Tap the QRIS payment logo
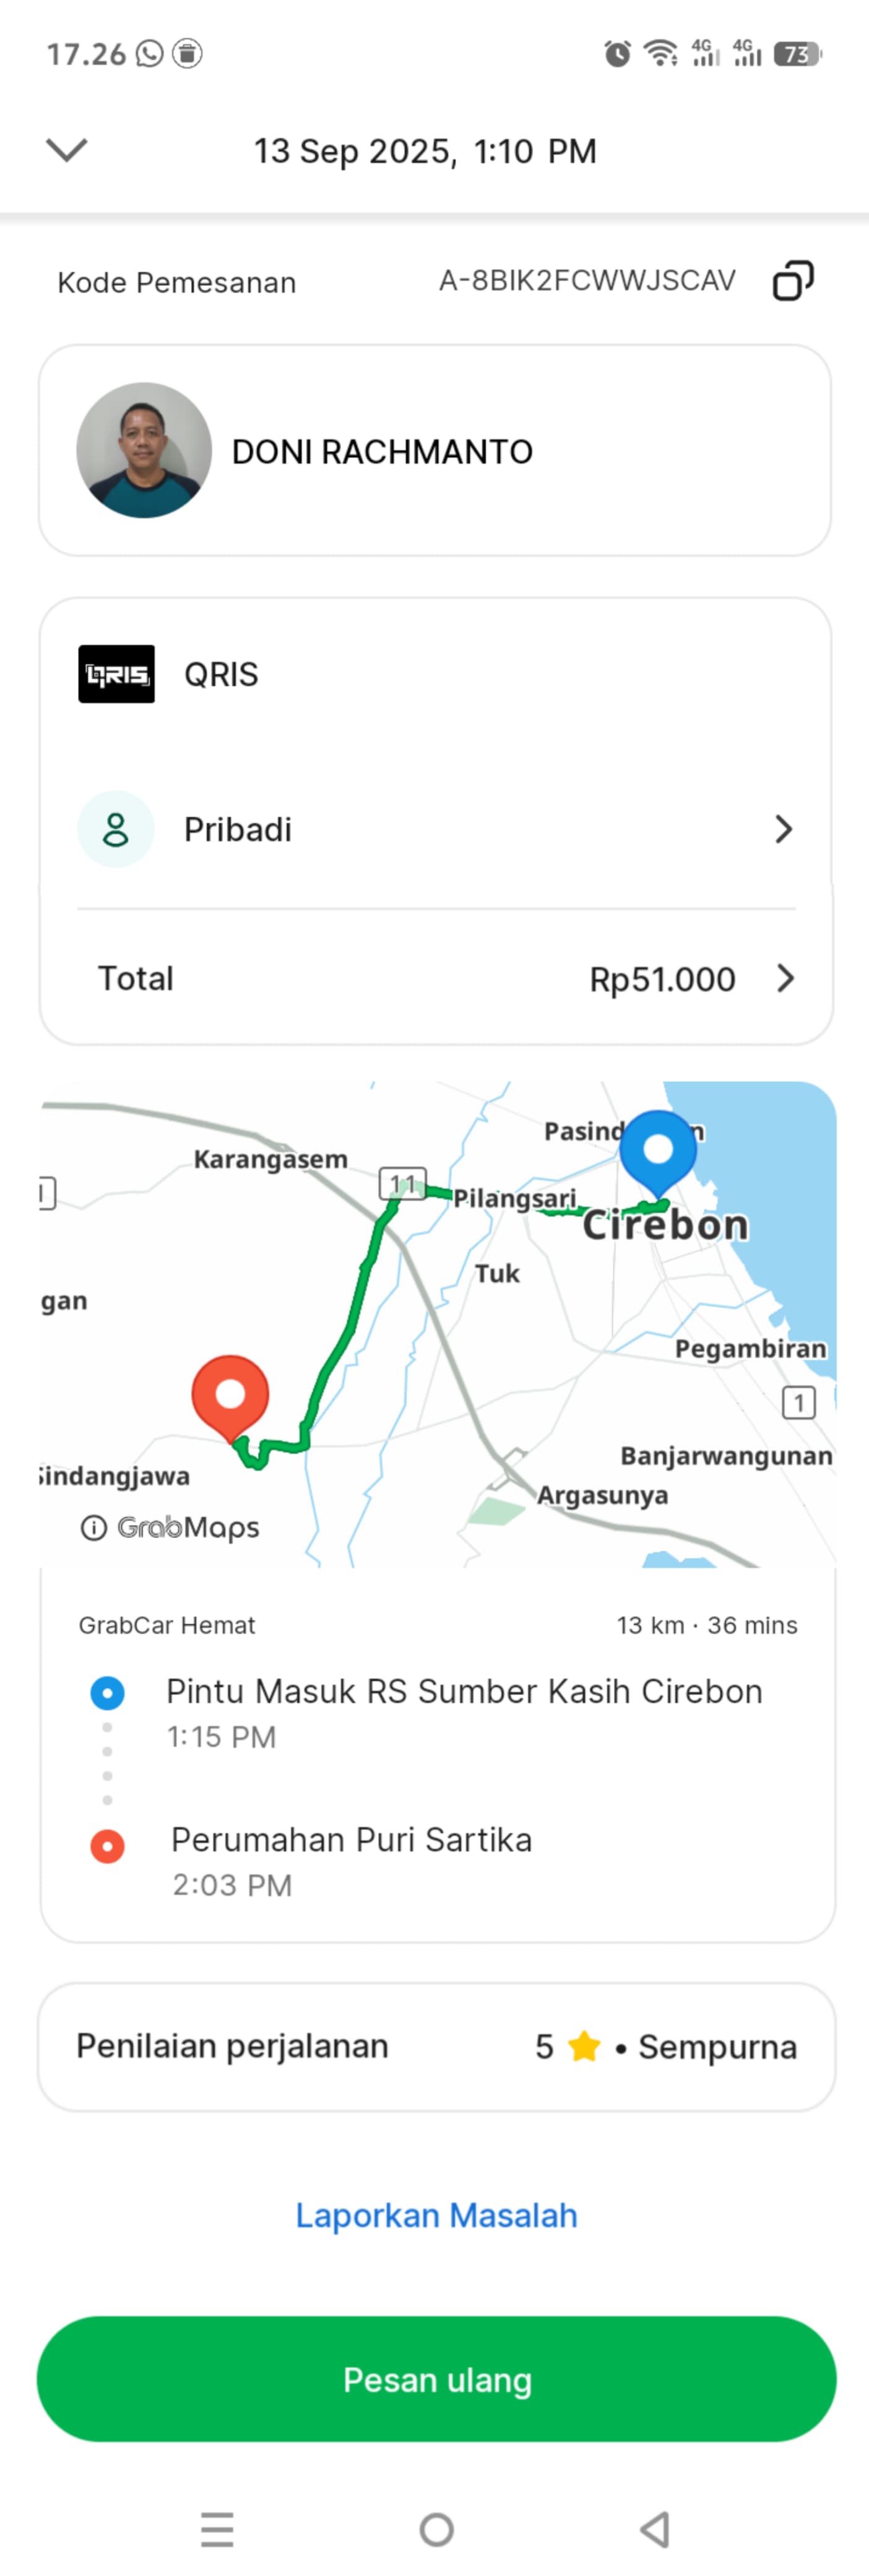The image size is (869, 2576). click(117, 674)
